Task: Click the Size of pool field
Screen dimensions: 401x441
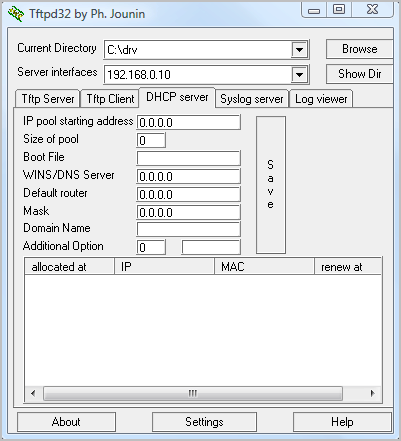Action: pos(151,140)
